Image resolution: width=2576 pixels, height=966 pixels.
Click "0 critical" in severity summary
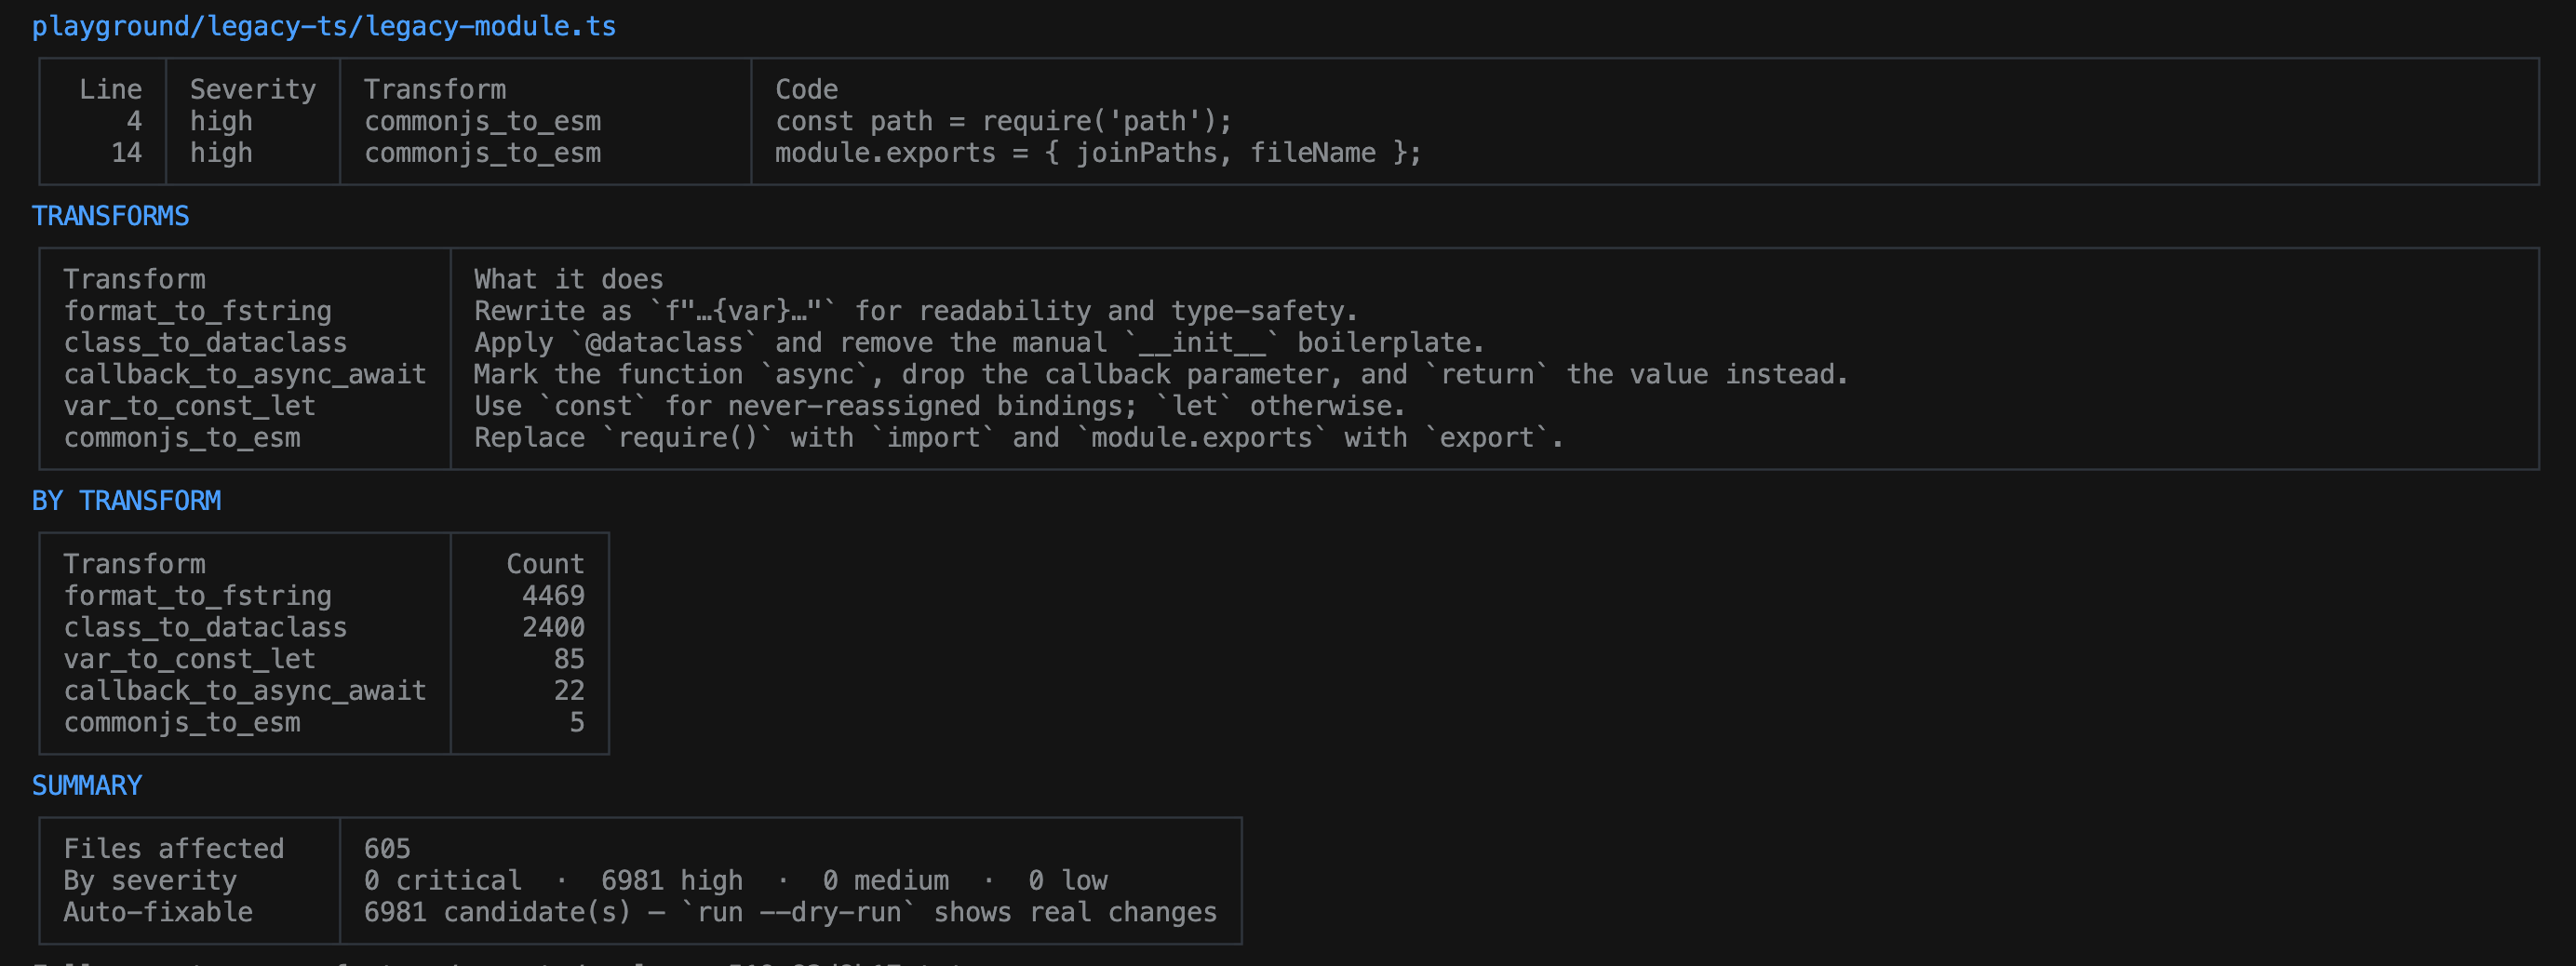click(442, 881)
